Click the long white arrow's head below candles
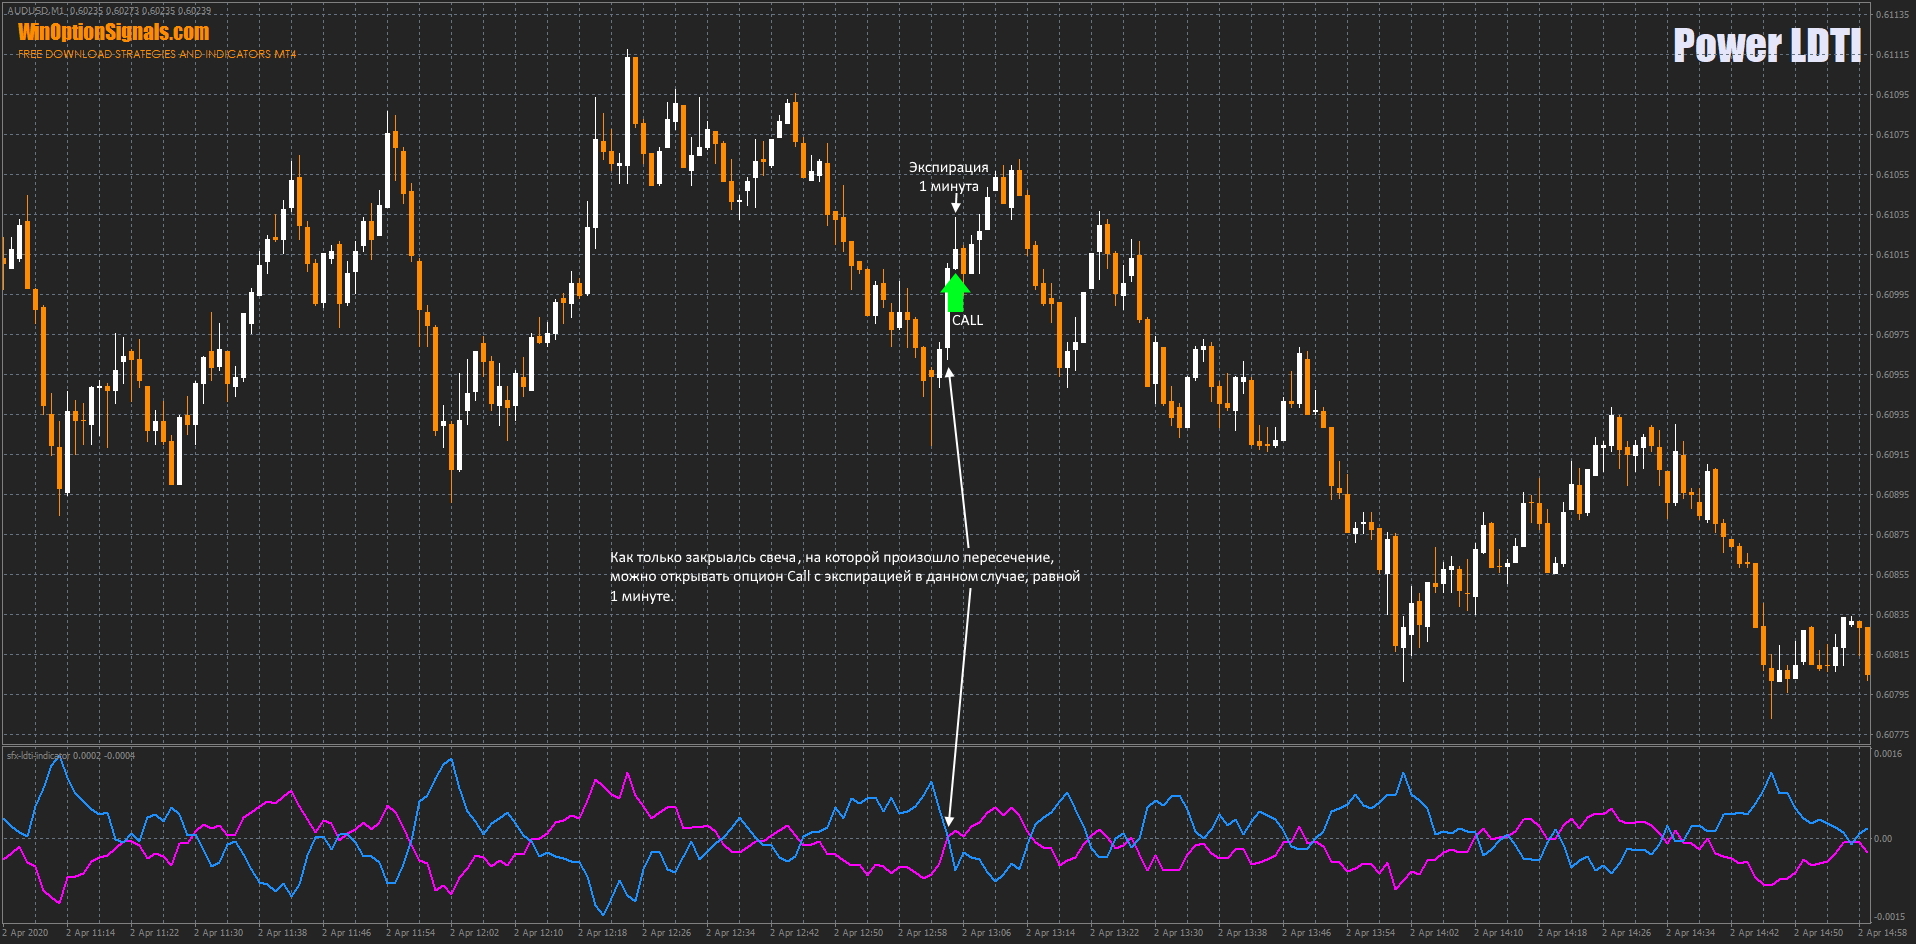This screenshot has width=1916, height=944. 950,372
